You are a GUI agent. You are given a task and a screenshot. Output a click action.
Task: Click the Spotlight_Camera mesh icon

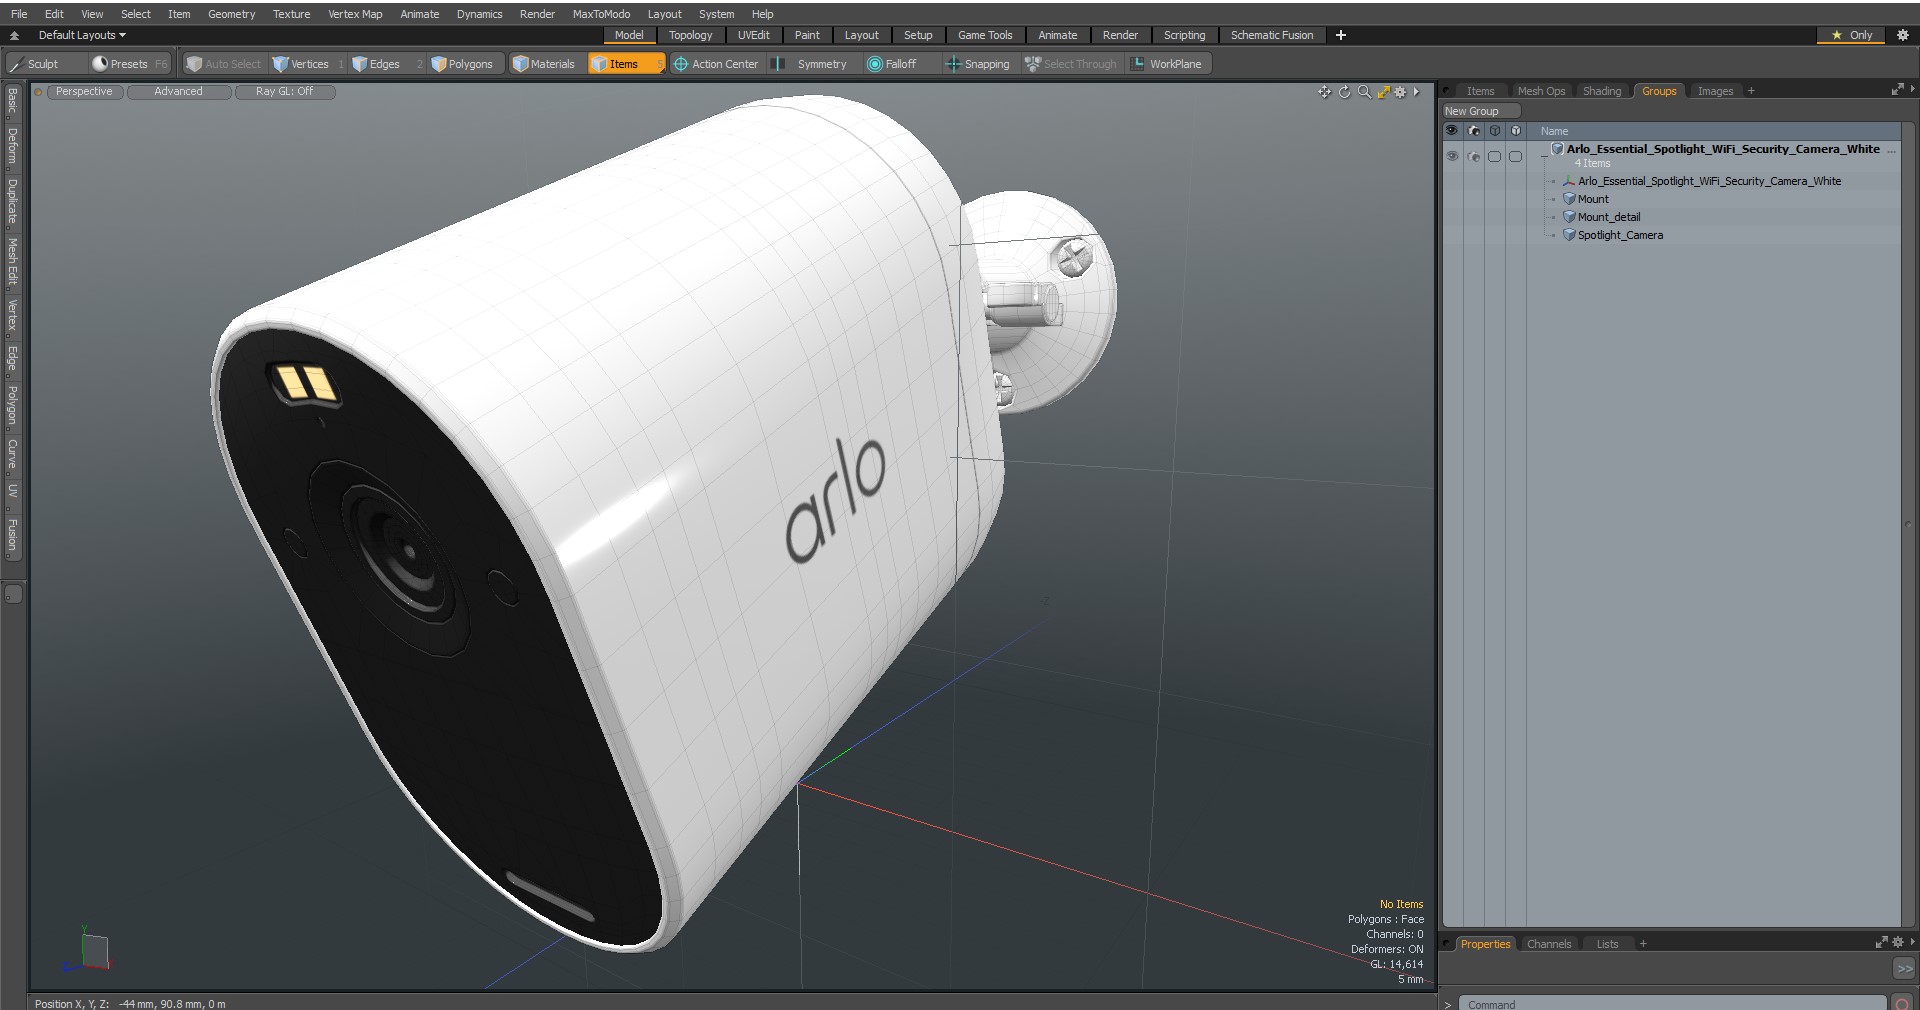[x=1569, y=235]
